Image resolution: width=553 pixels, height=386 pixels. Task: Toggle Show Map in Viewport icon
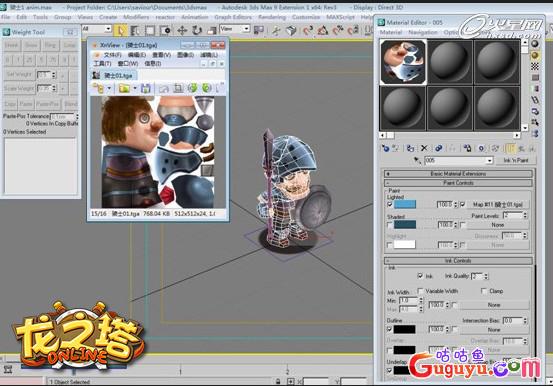click(x=496, y=149)
